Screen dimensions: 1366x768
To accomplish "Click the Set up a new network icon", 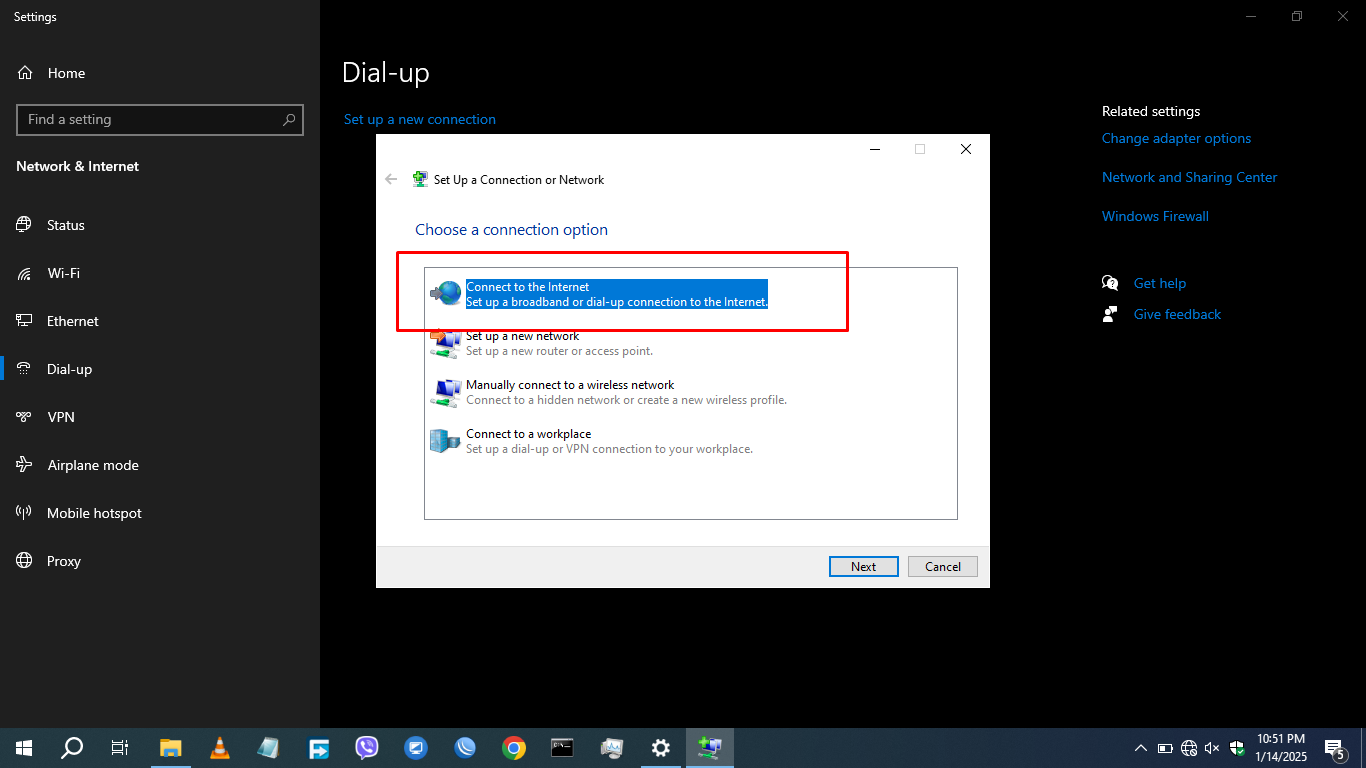I will click(446, 343).
